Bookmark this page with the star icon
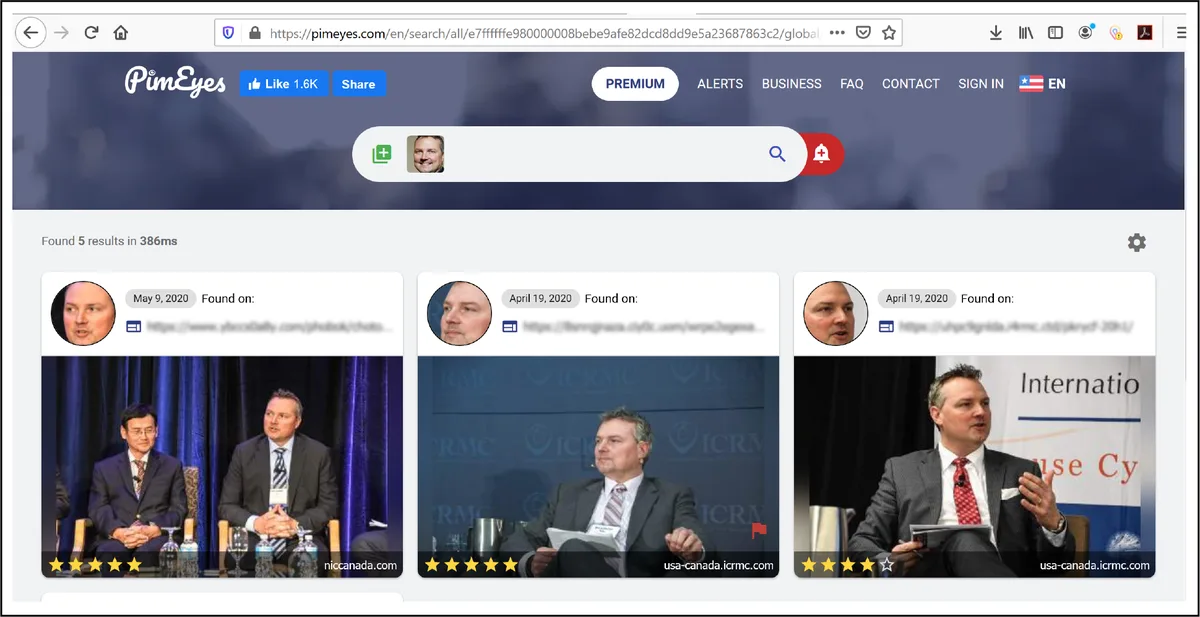1200x617 pixels. 889,33
